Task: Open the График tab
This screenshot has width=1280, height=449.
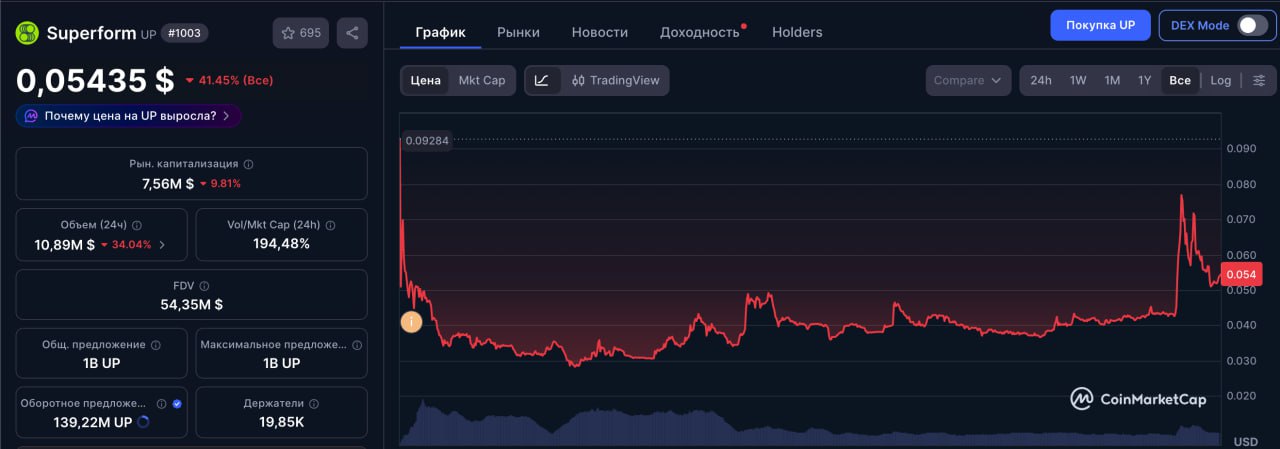Action: (441, 32)
